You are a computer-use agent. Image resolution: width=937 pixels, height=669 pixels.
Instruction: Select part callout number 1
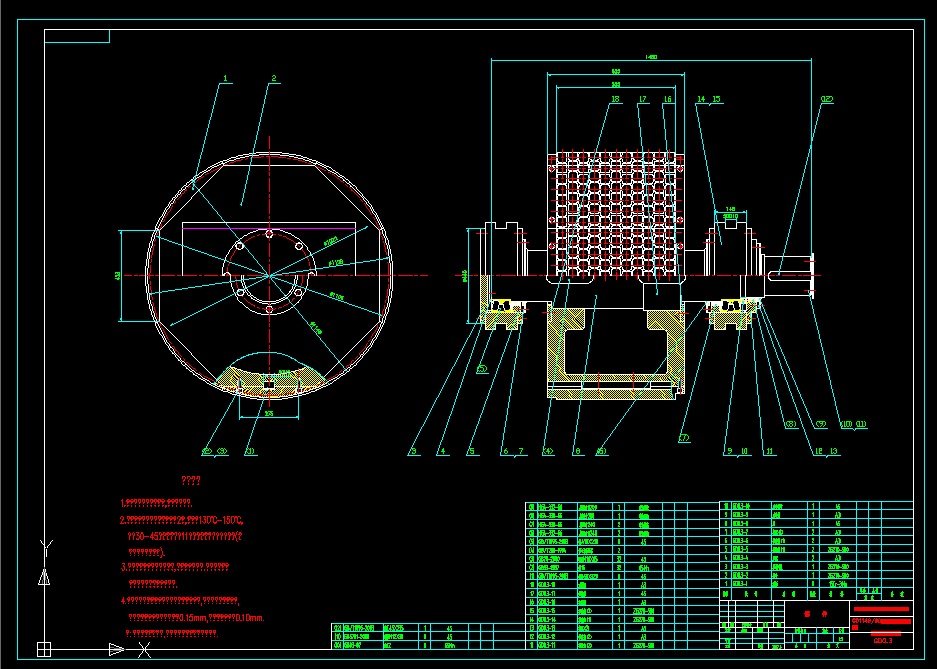coord(225,78)
